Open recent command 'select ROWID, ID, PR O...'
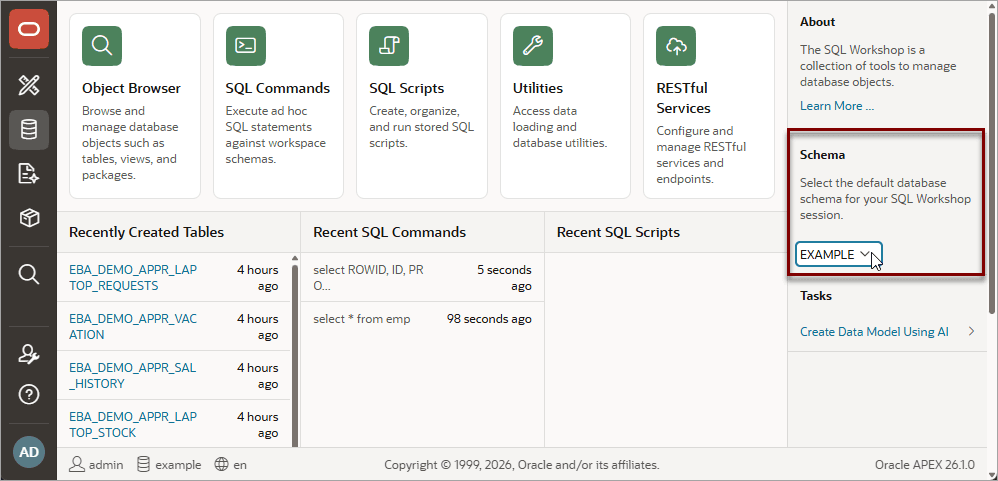Screen dimensions: 998x481 click(369, 278)
